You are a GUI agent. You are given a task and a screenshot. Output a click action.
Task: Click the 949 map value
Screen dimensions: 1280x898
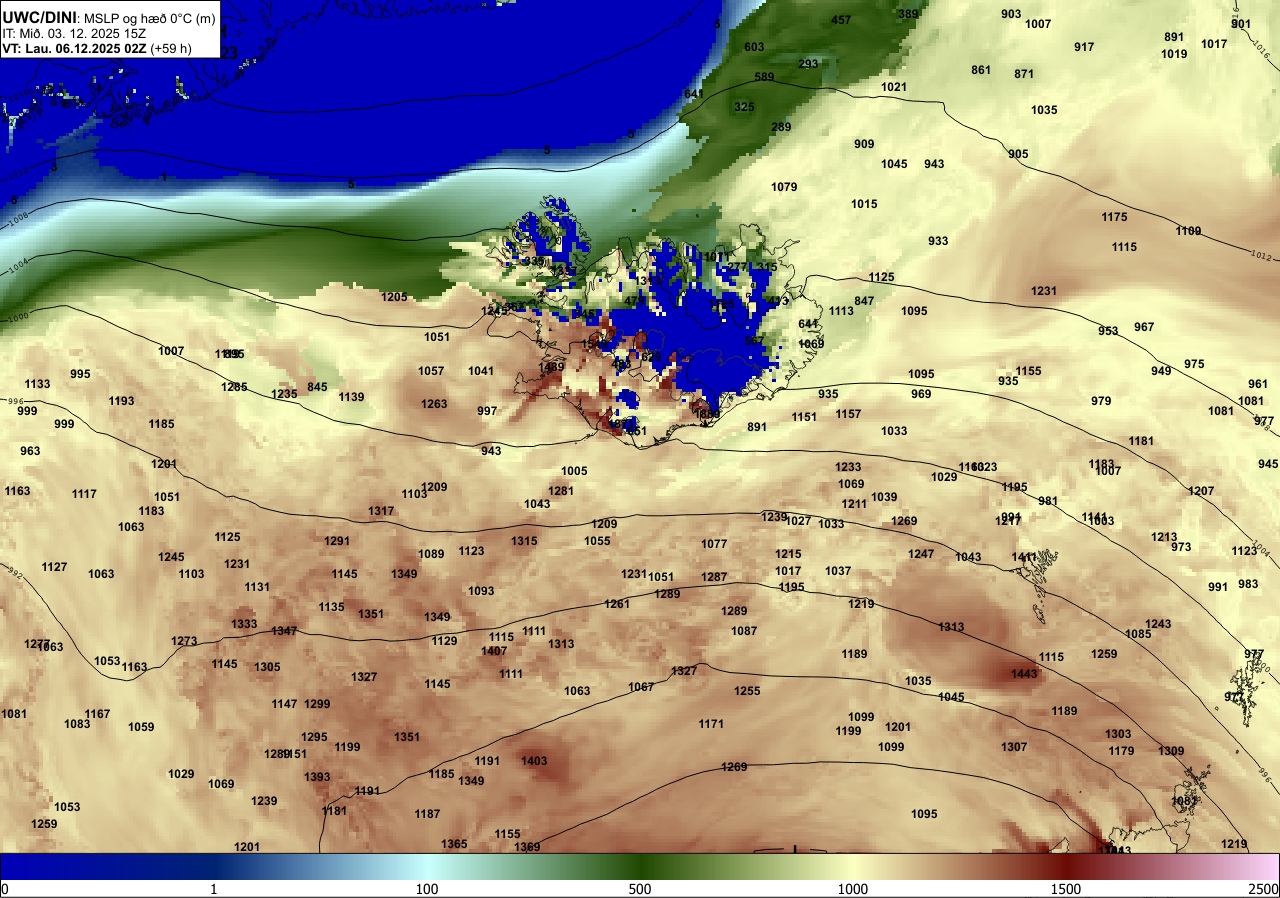tap(1161, 371)
